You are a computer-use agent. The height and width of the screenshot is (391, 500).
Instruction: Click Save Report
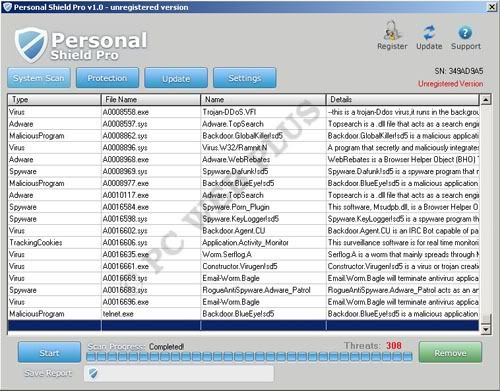click(48, 373)
